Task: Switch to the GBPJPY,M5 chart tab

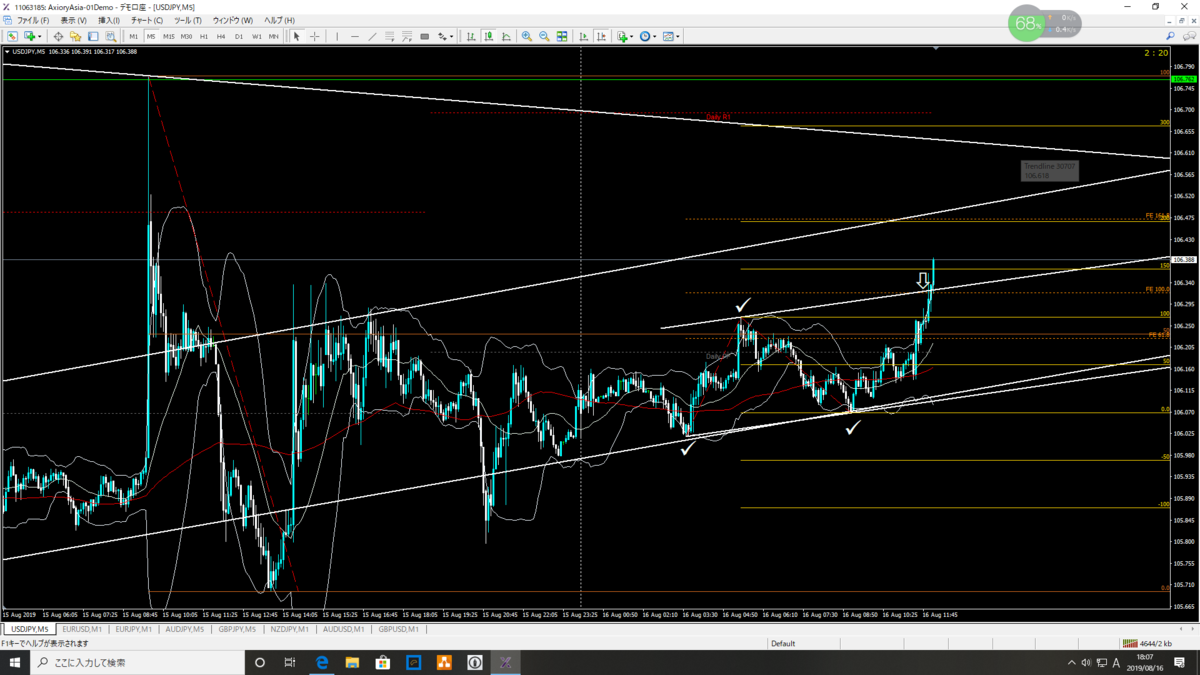Action: pyautogui.click(x=237, y=630)
